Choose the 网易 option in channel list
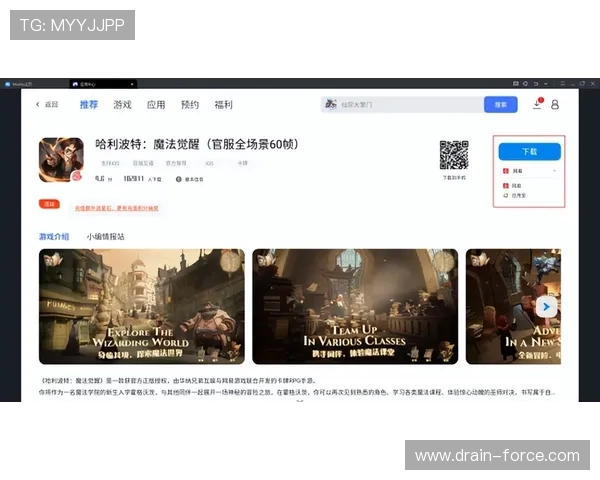Screen dimensions: 600x480 [x=512, y=186]
